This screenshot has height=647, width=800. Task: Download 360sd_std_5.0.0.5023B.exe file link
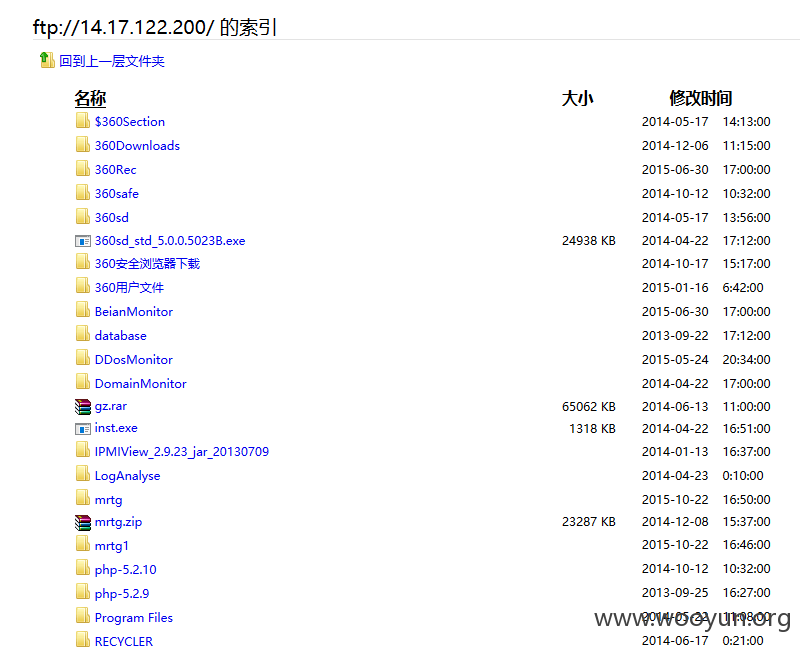tap(170, 241)
